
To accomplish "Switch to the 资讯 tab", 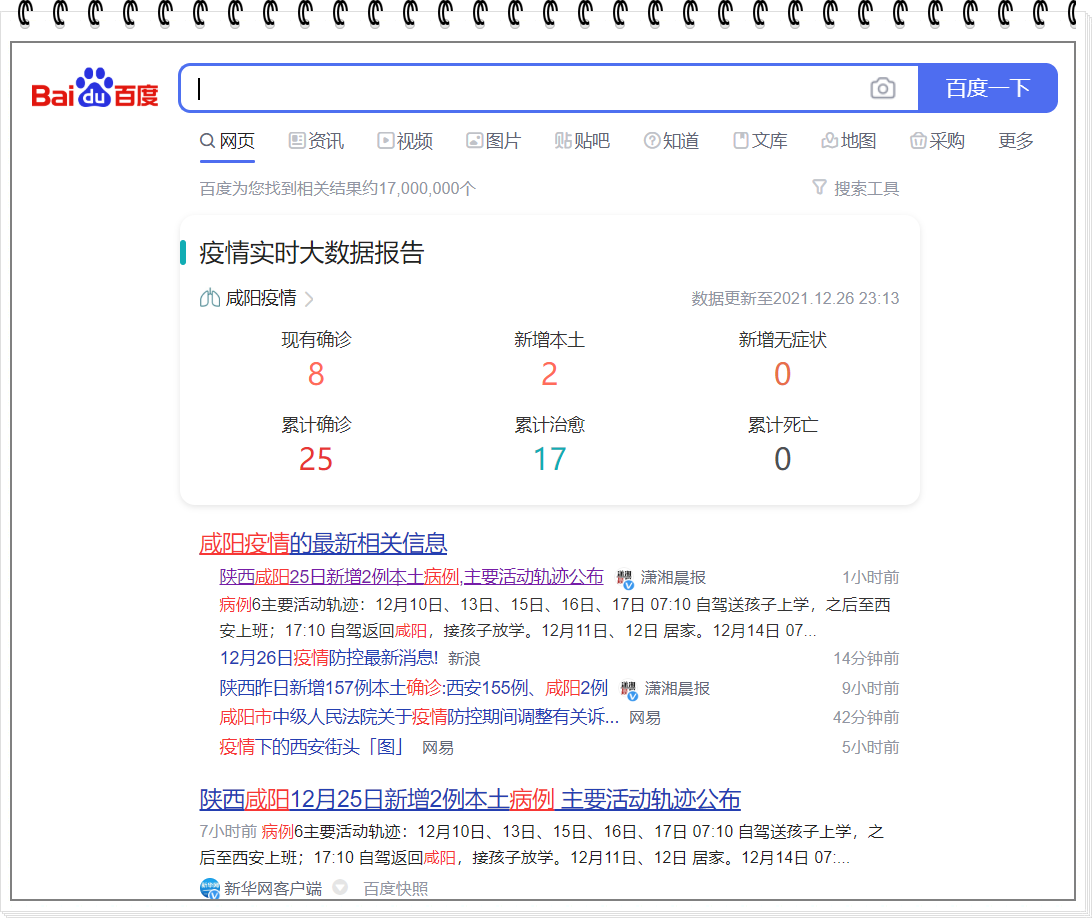I will tap(316, 141).
